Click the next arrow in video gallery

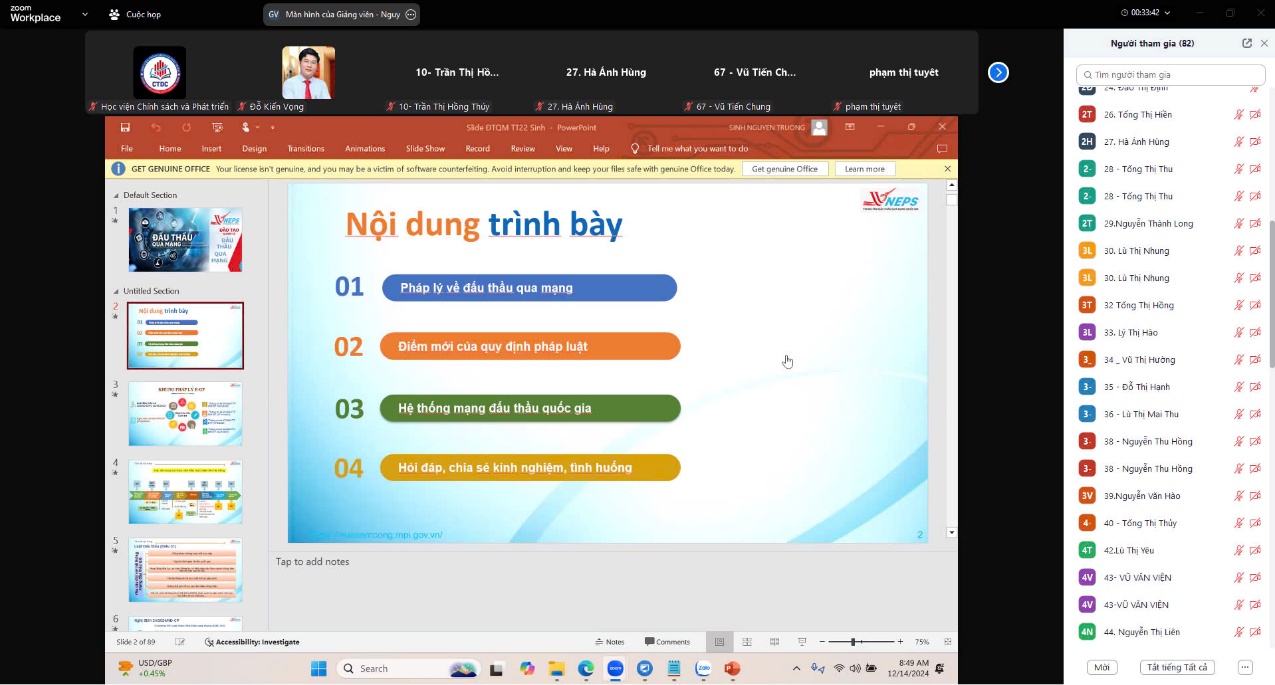998,72
